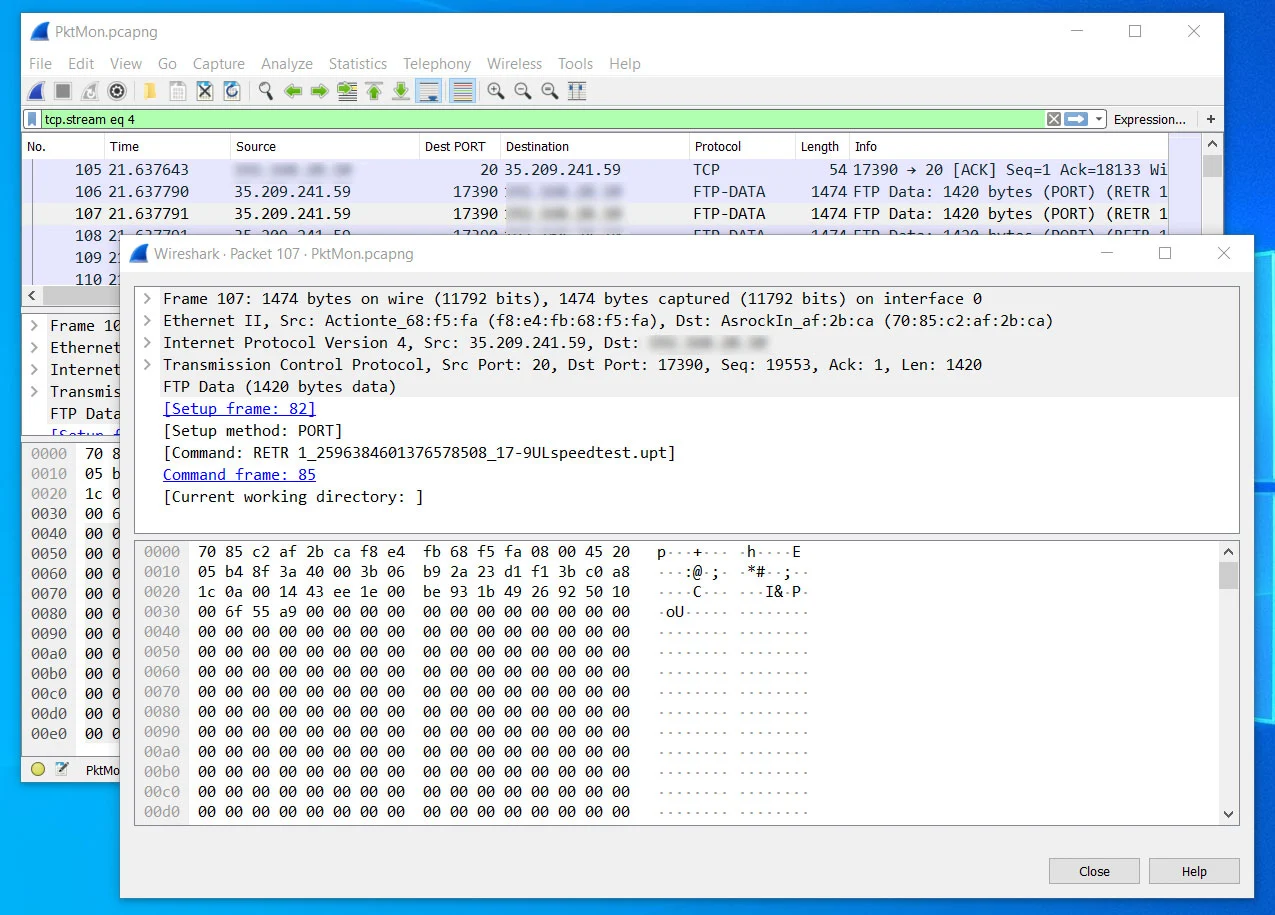
Task: Follow the Setup frame: 82 link
Action: (239, 409)
